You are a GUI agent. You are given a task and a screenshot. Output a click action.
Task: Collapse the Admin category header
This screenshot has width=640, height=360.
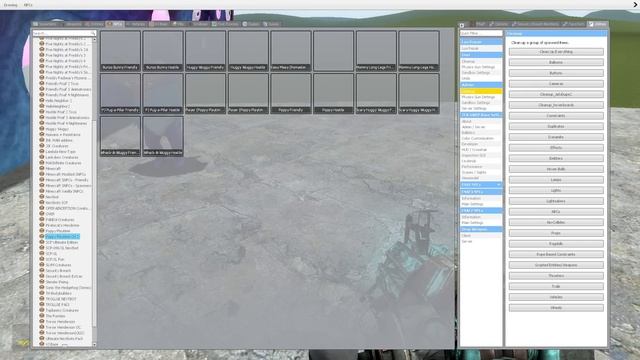point(481,85)
